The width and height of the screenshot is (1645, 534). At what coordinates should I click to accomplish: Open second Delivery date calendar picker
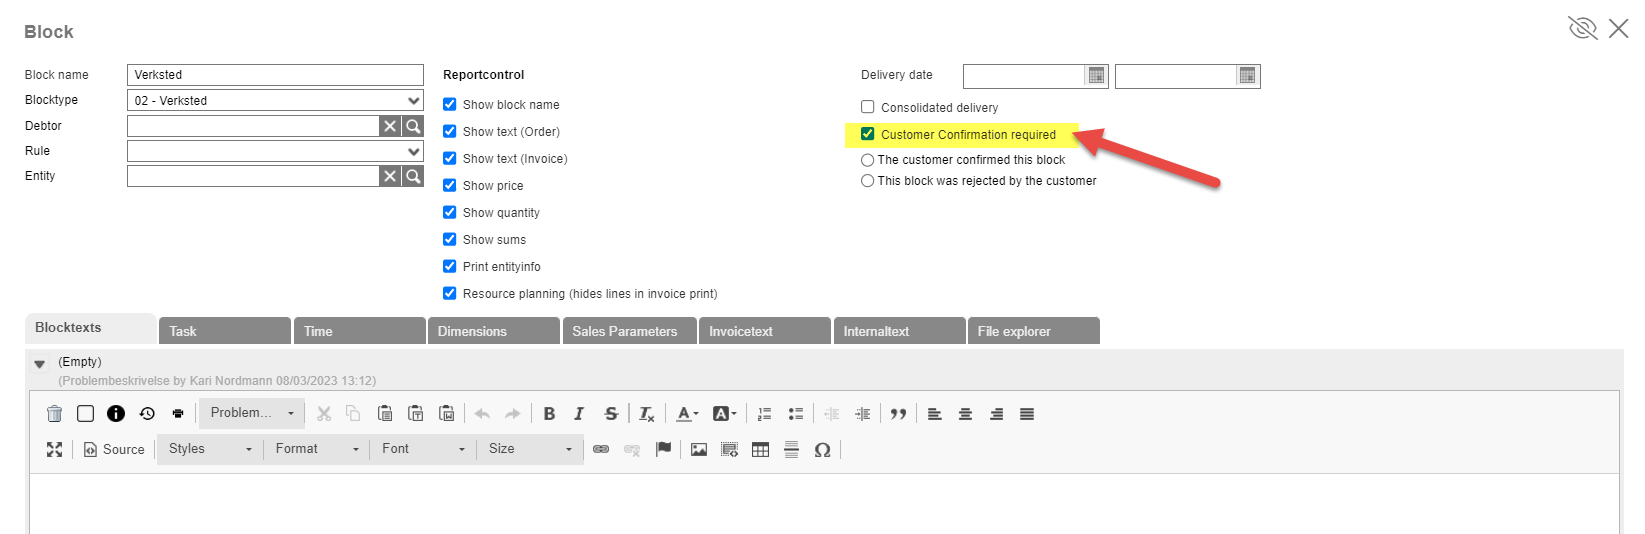pyautogui.click(x=1248, y=76)
